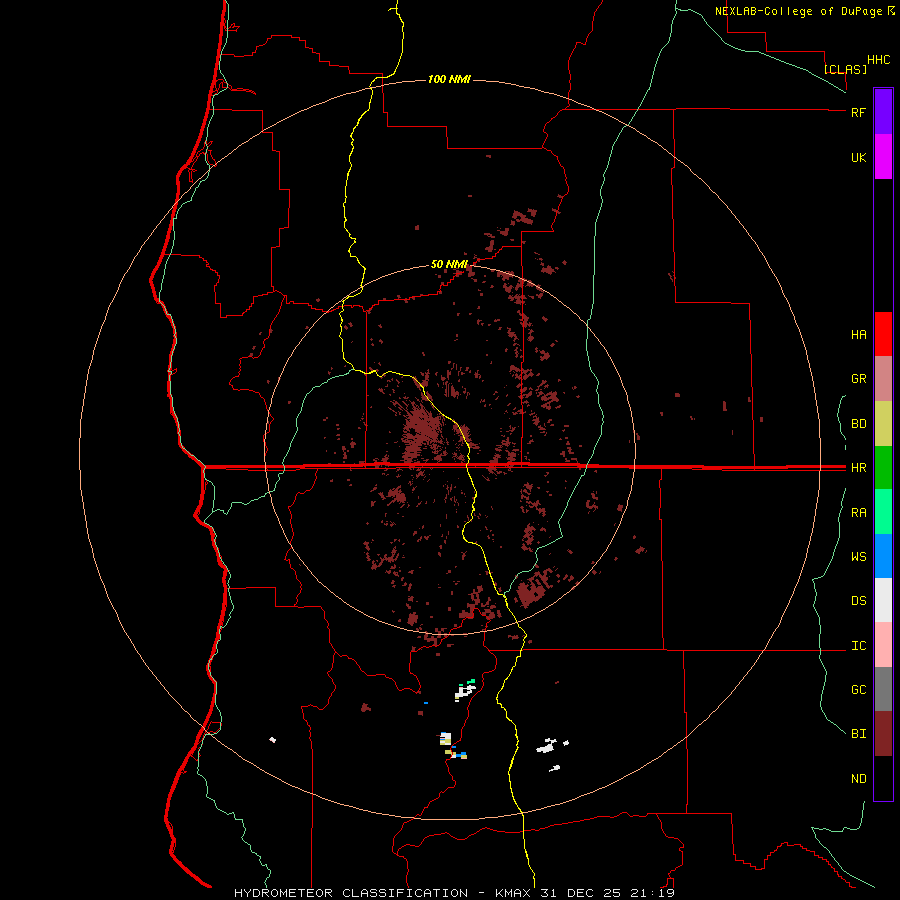The width and height of the screenshot is (900, 900).
Task: Click the HR legend label
Action: (x=858, y=468)
